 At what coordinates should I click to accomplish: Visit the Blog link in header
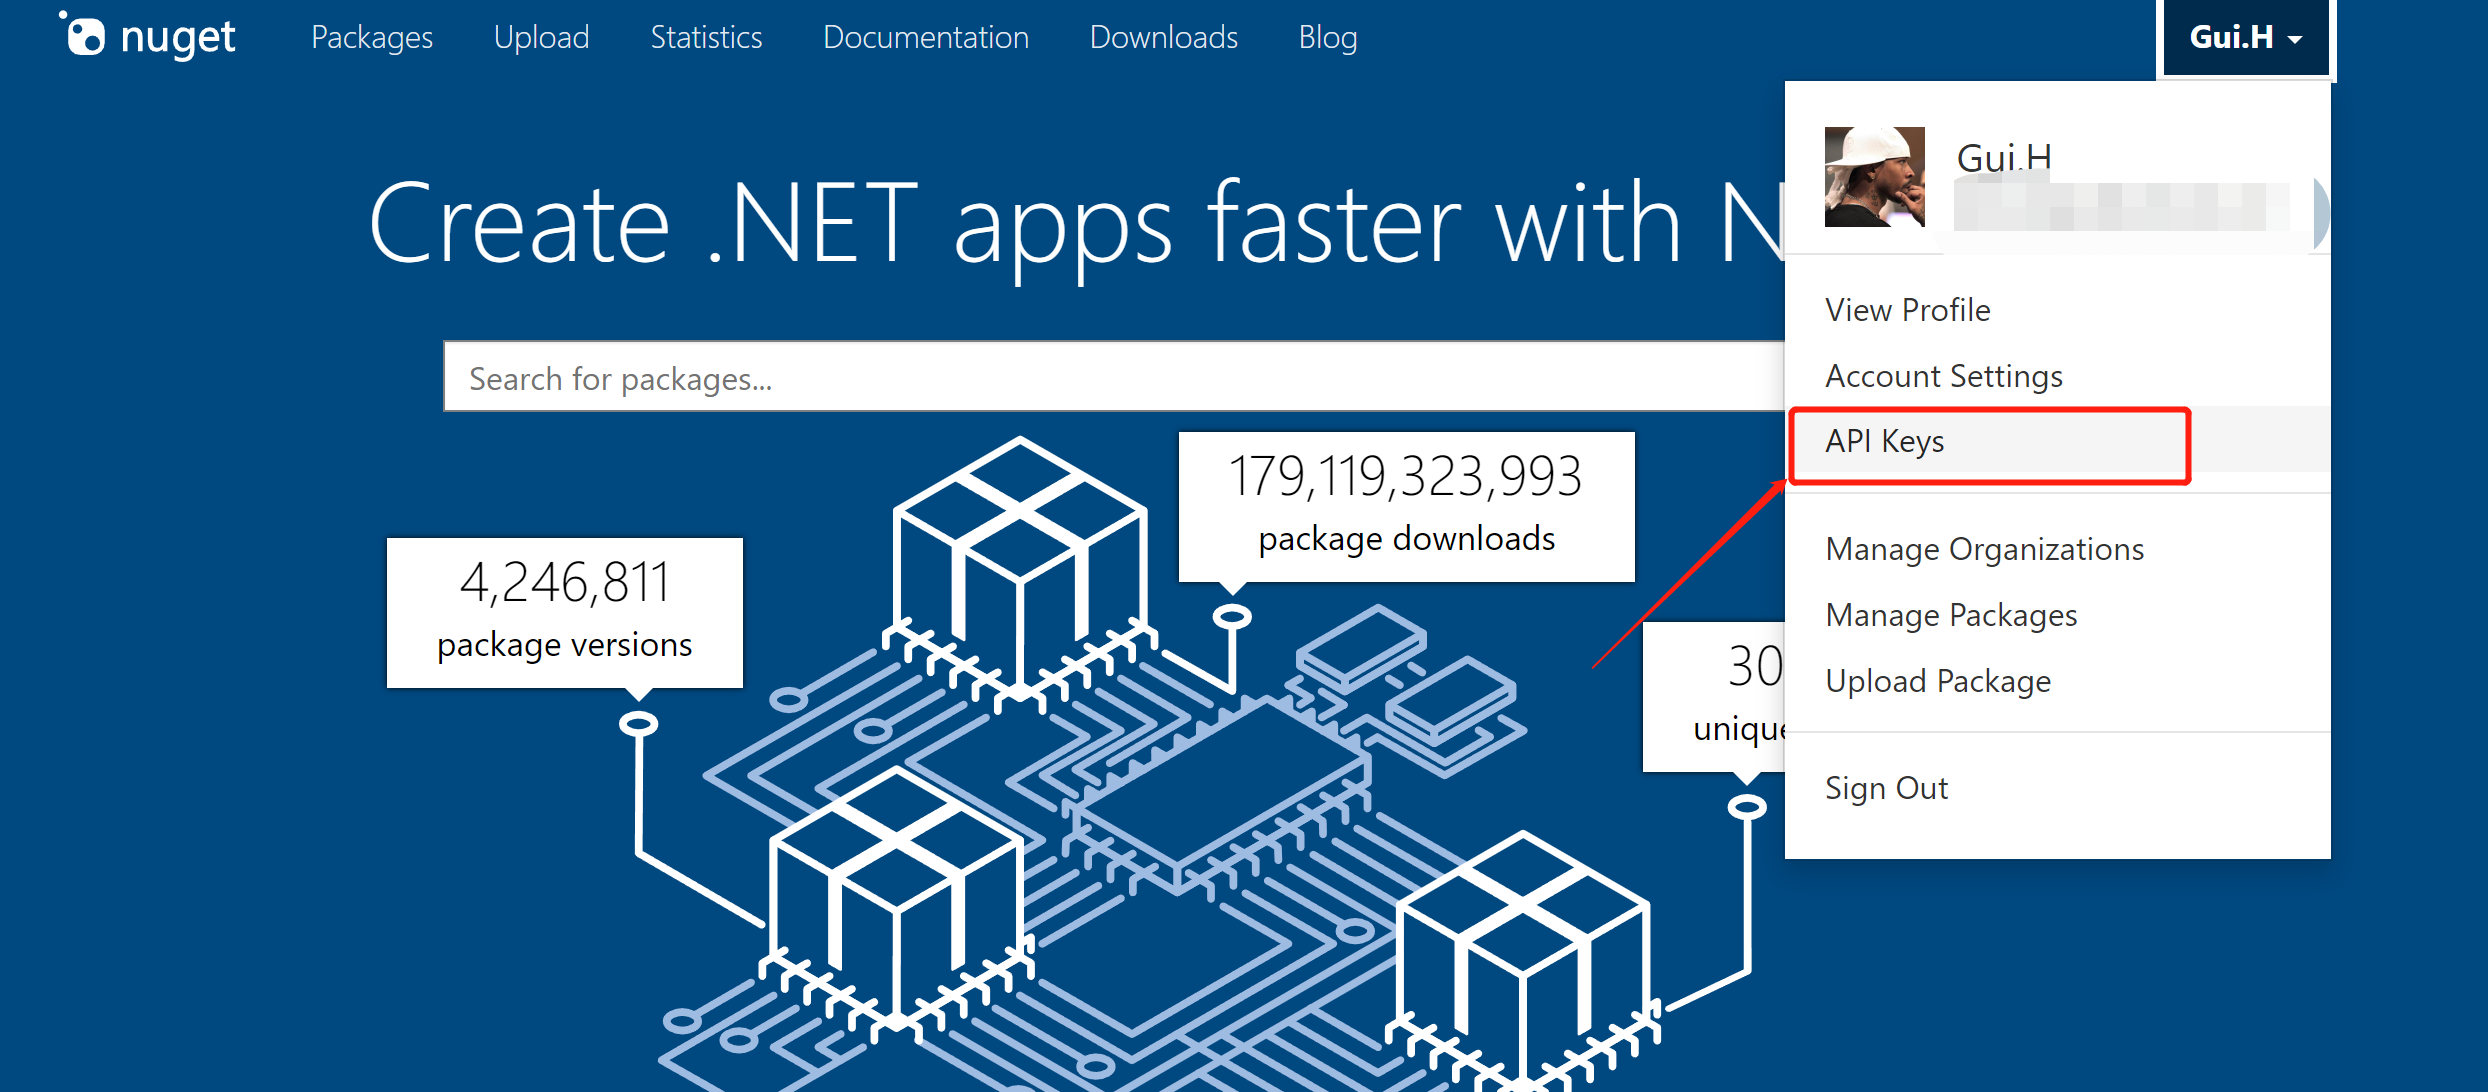[1328, 38]
